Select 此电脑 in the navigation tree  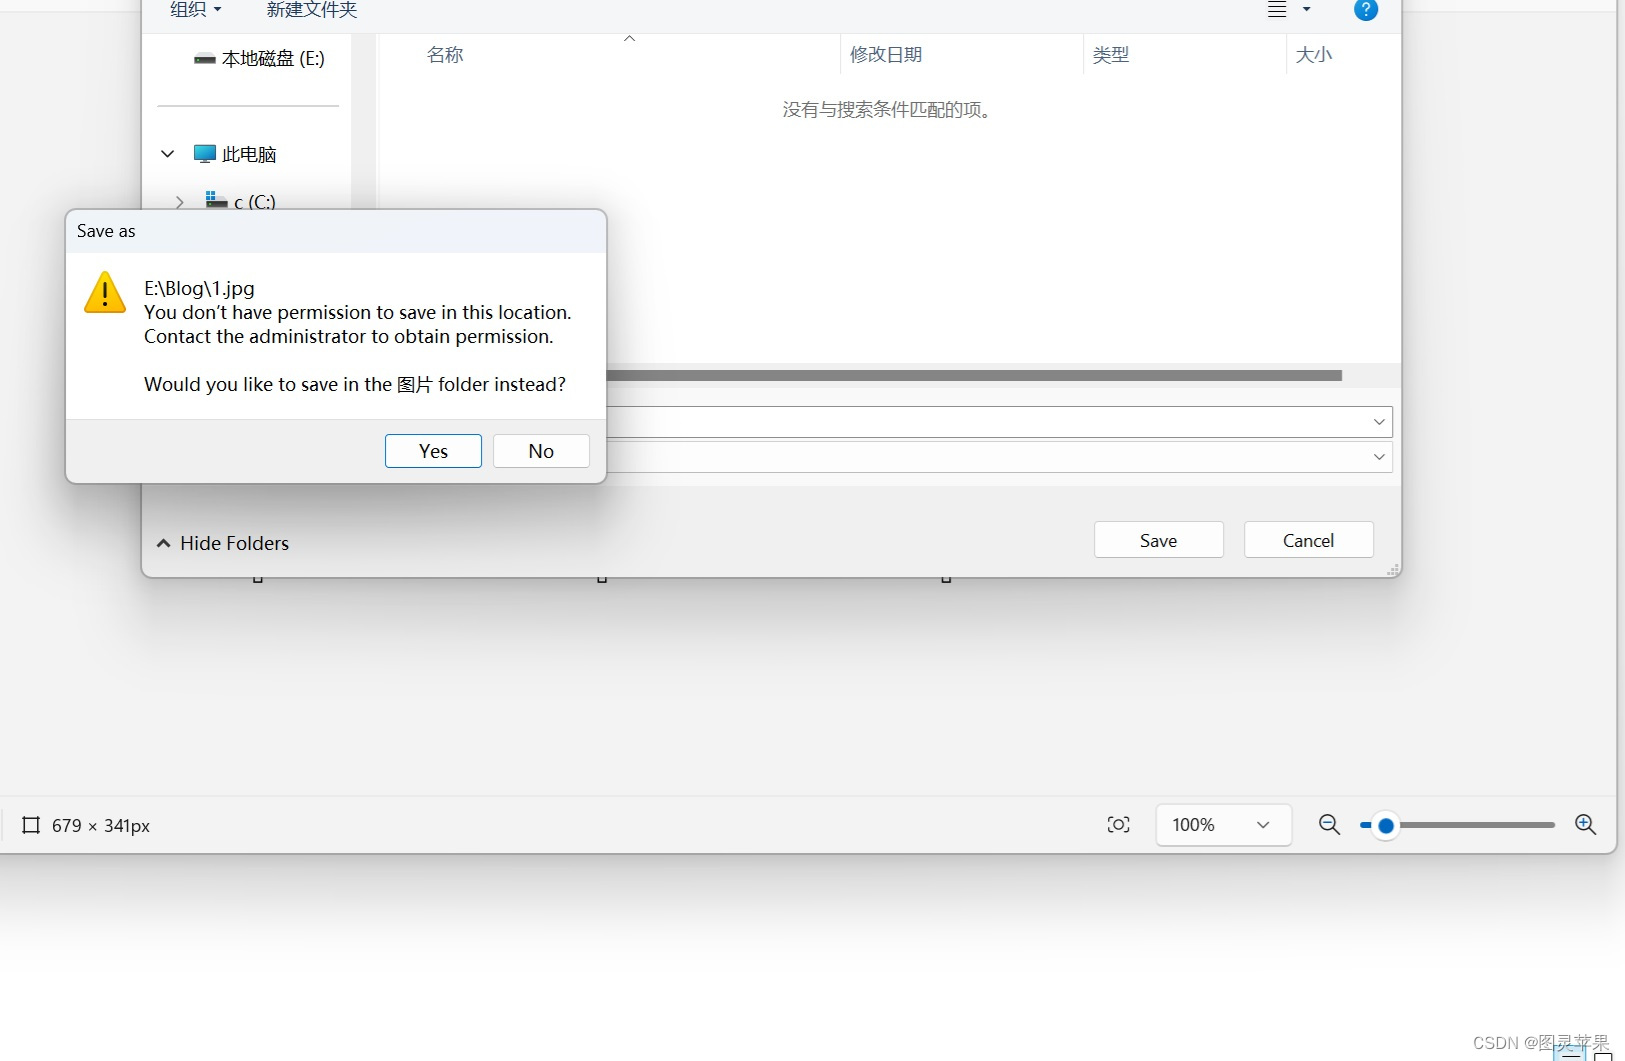(235, 154)
